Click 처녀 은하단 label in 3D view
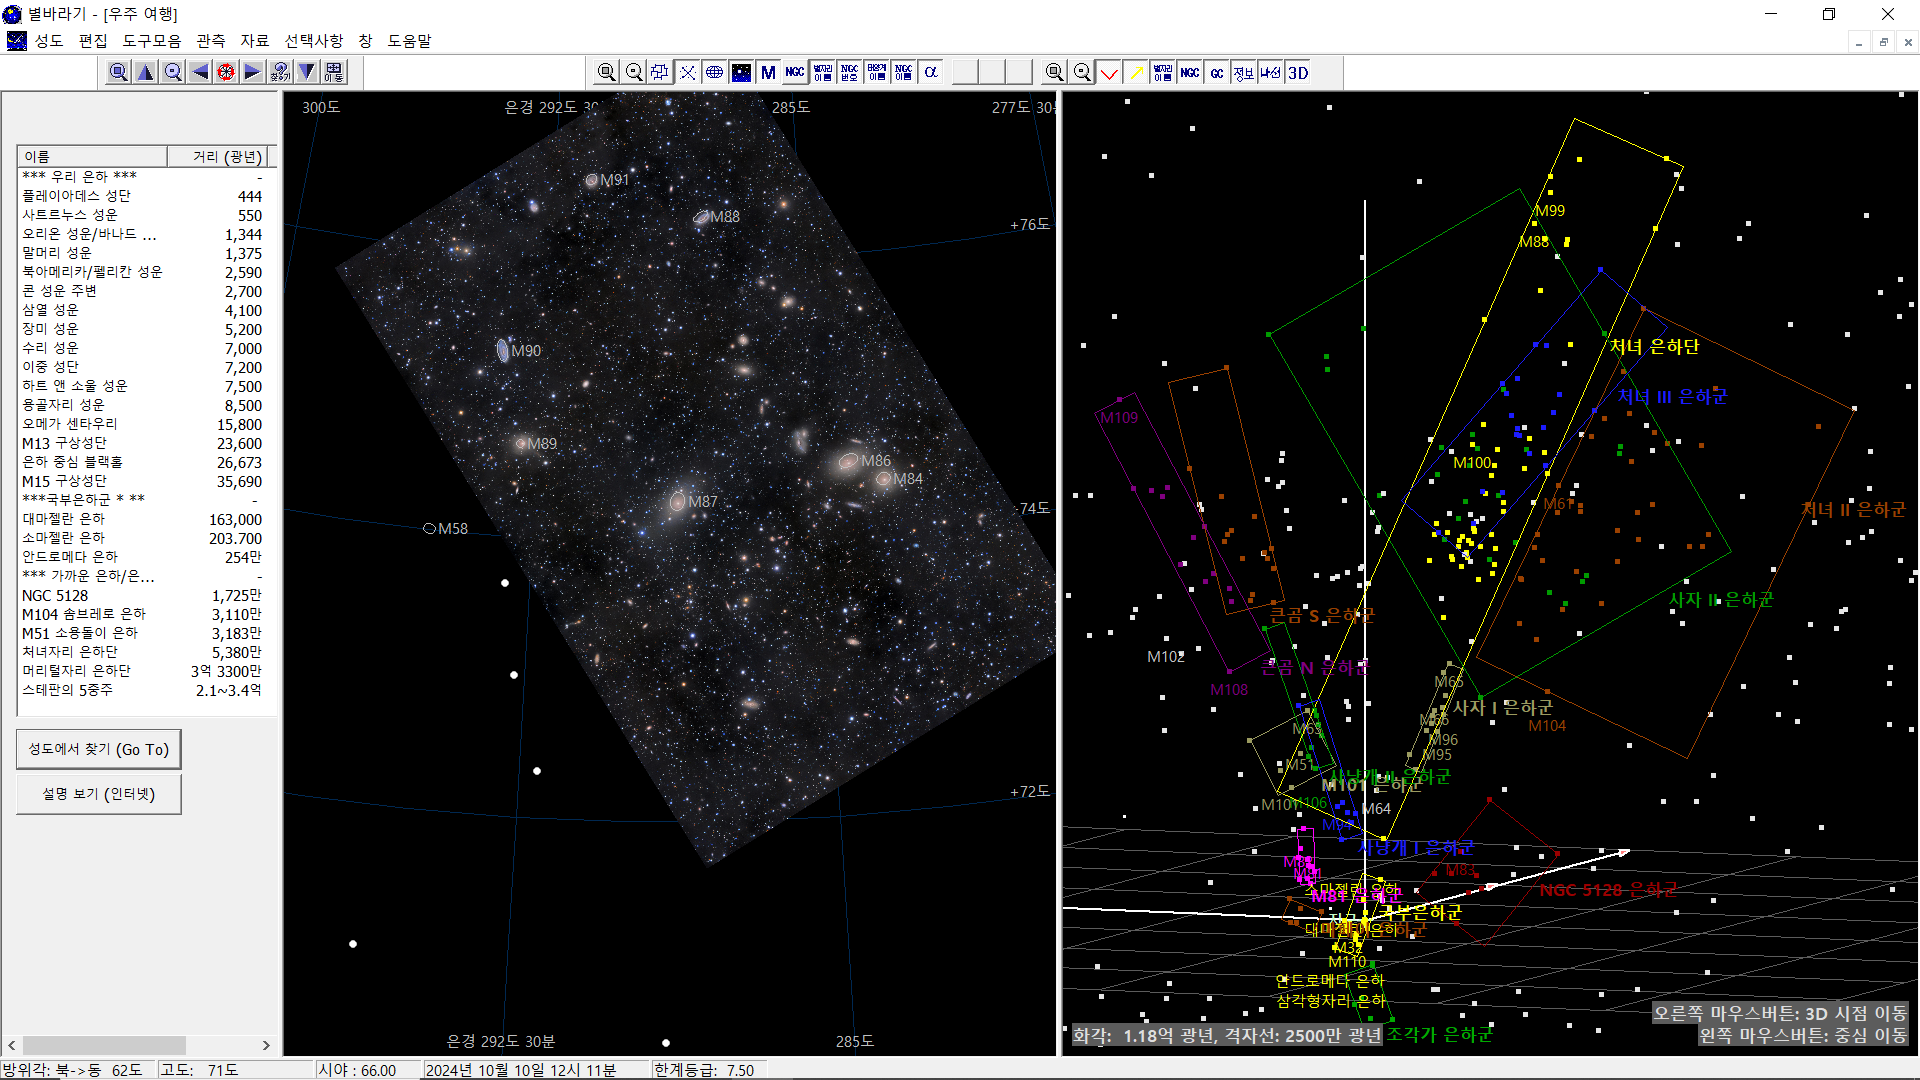 pyautogui.click(x=1654, y=346)
